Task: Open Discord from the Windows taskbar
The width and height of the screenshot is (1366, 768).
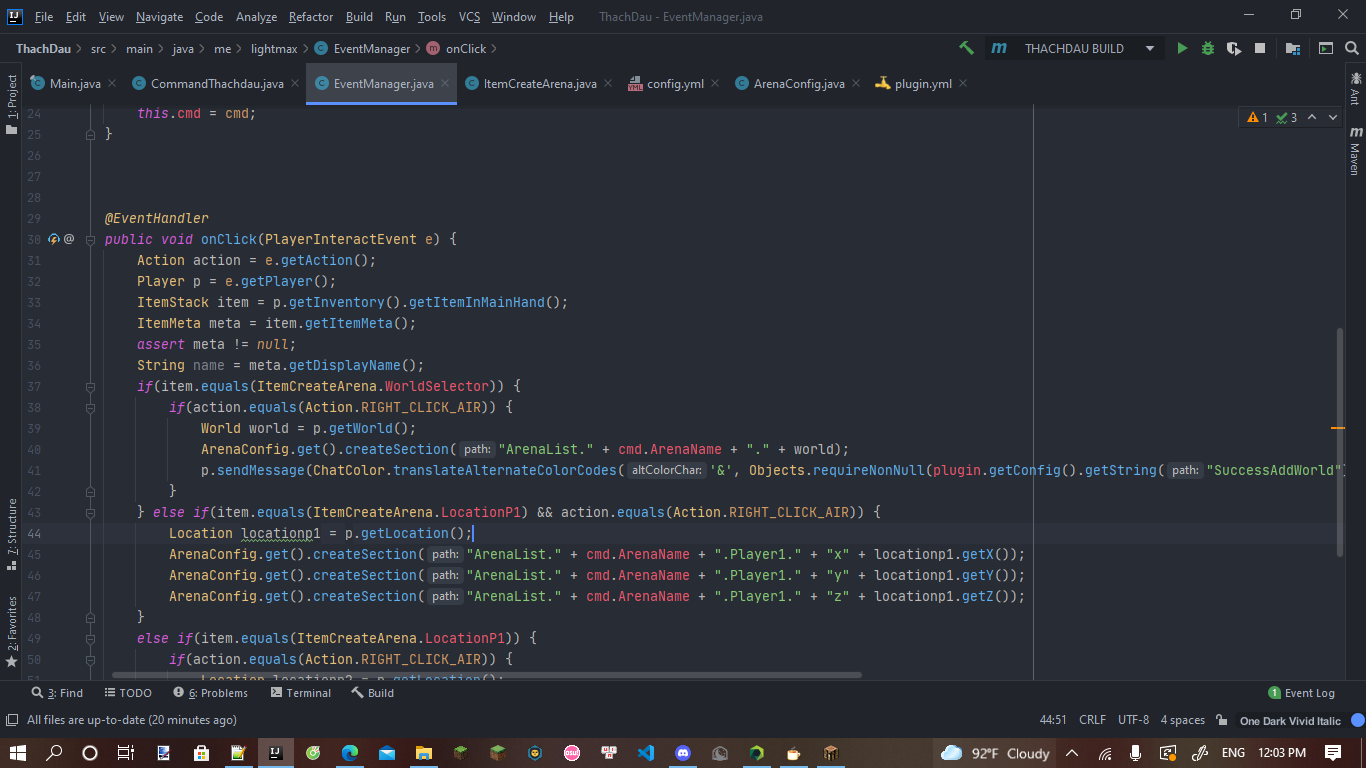Action: coord(683,752)
